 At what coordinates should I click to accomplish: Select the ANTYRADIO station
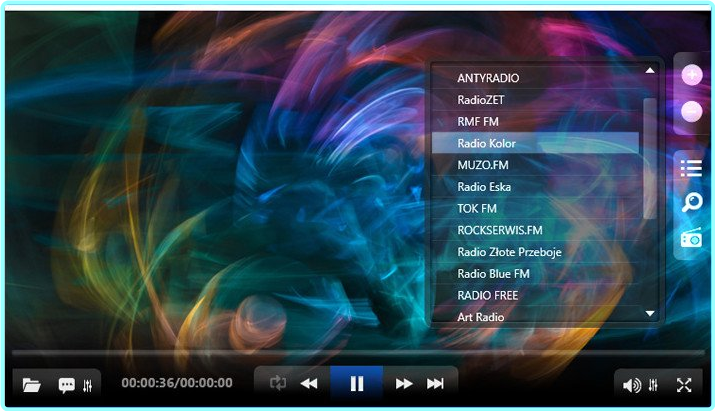[x=488, y=78]
